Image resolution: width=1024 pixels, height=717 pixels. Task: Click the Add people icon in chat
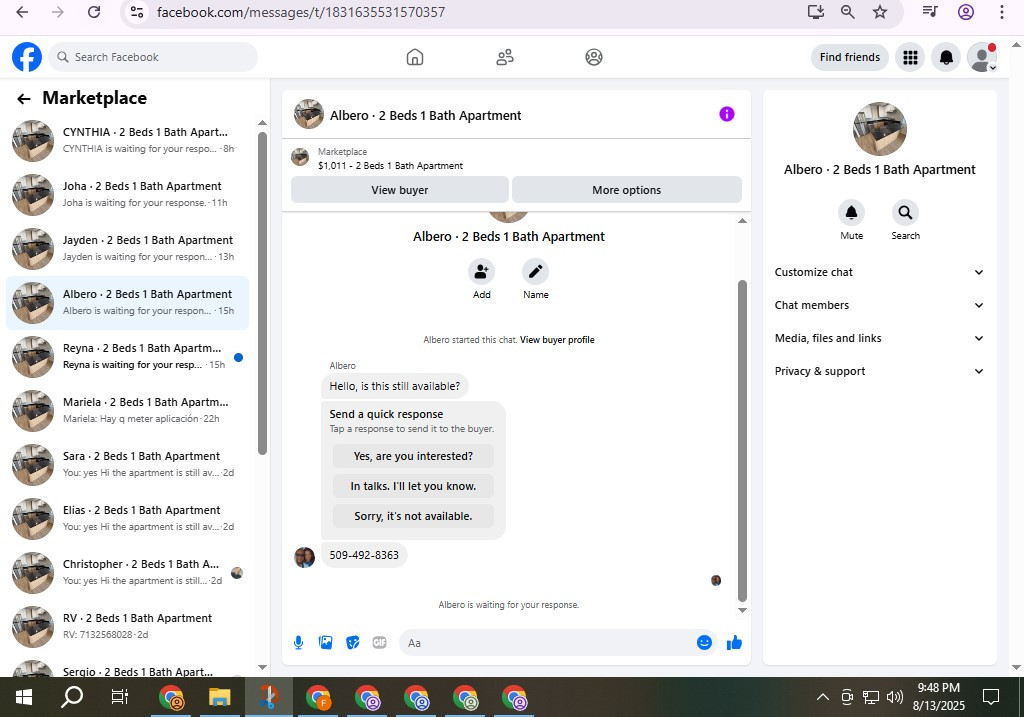(x=481, y=272)
